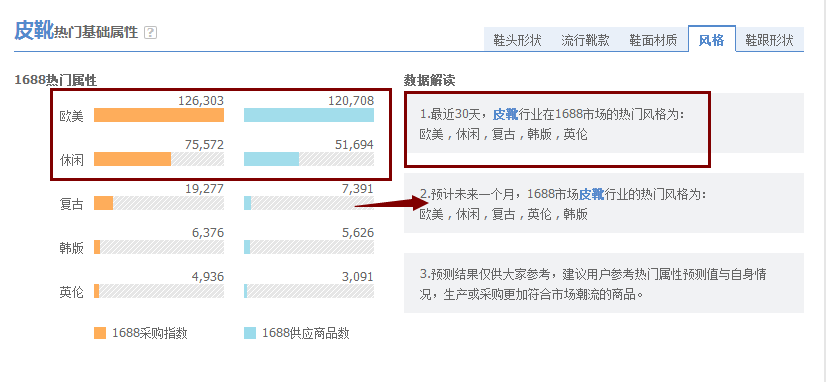This screenshot has width=826, height=382.
Task: Click the blue 欧美 supply count bar
Action: (x=309, y=115)
